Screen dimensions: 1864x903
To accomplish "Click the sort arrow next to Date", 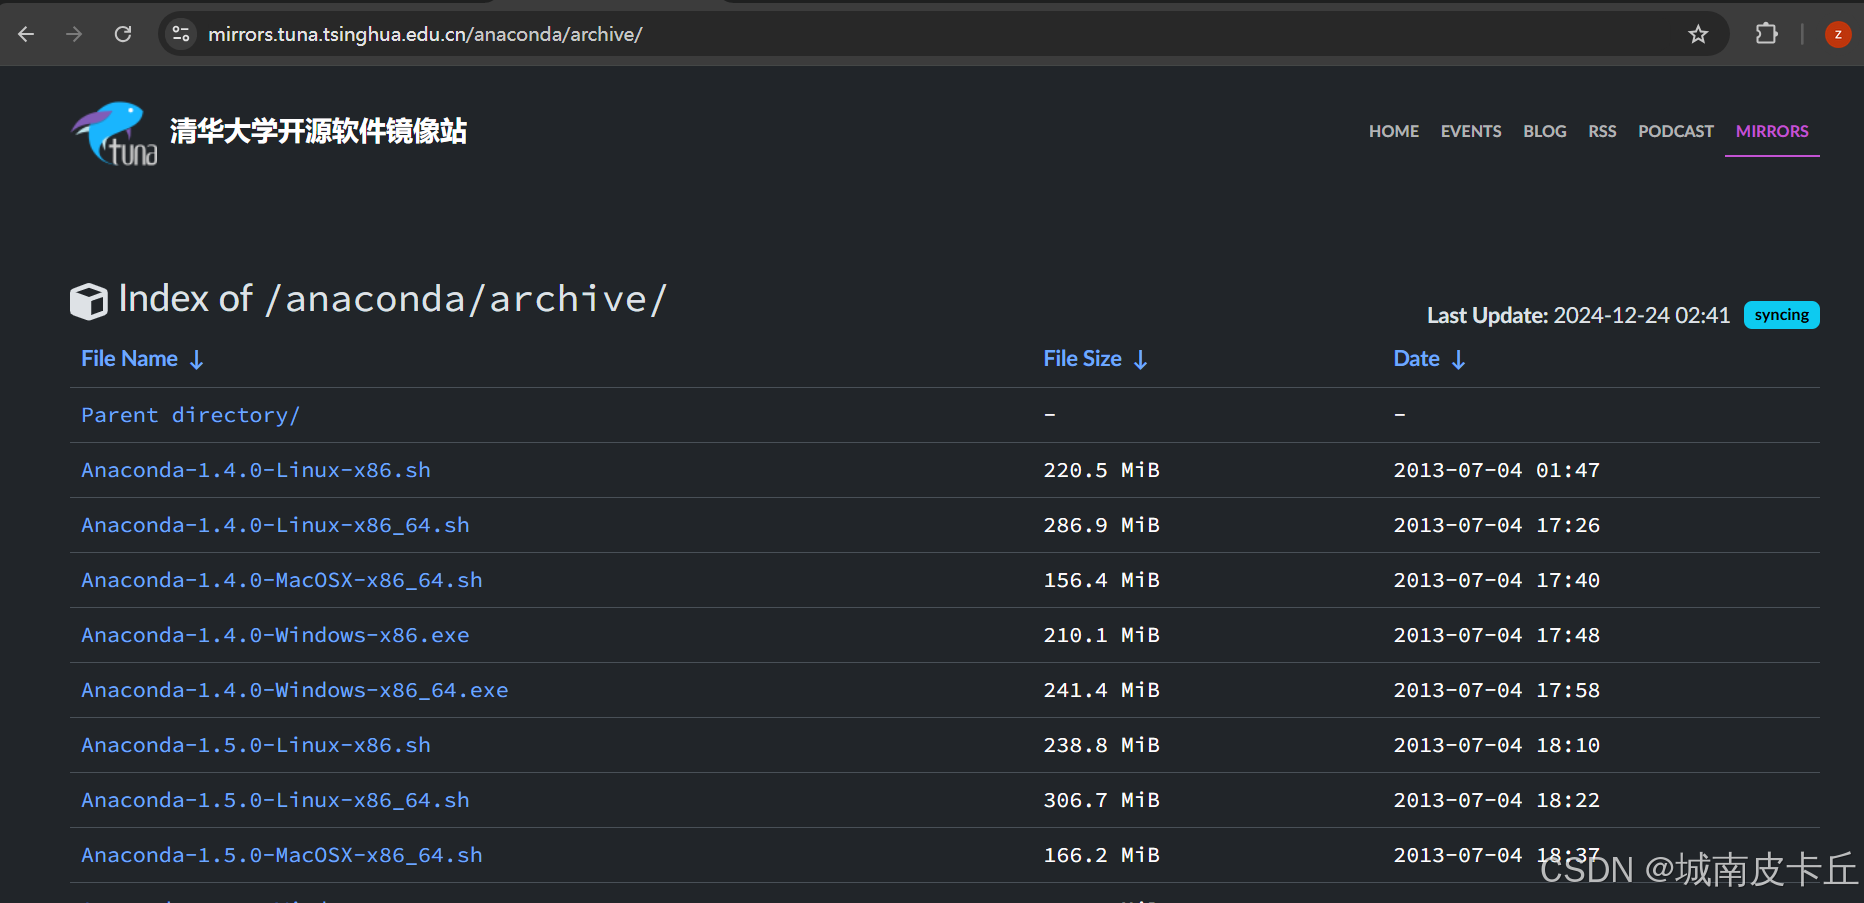I will coord(1459,360).
